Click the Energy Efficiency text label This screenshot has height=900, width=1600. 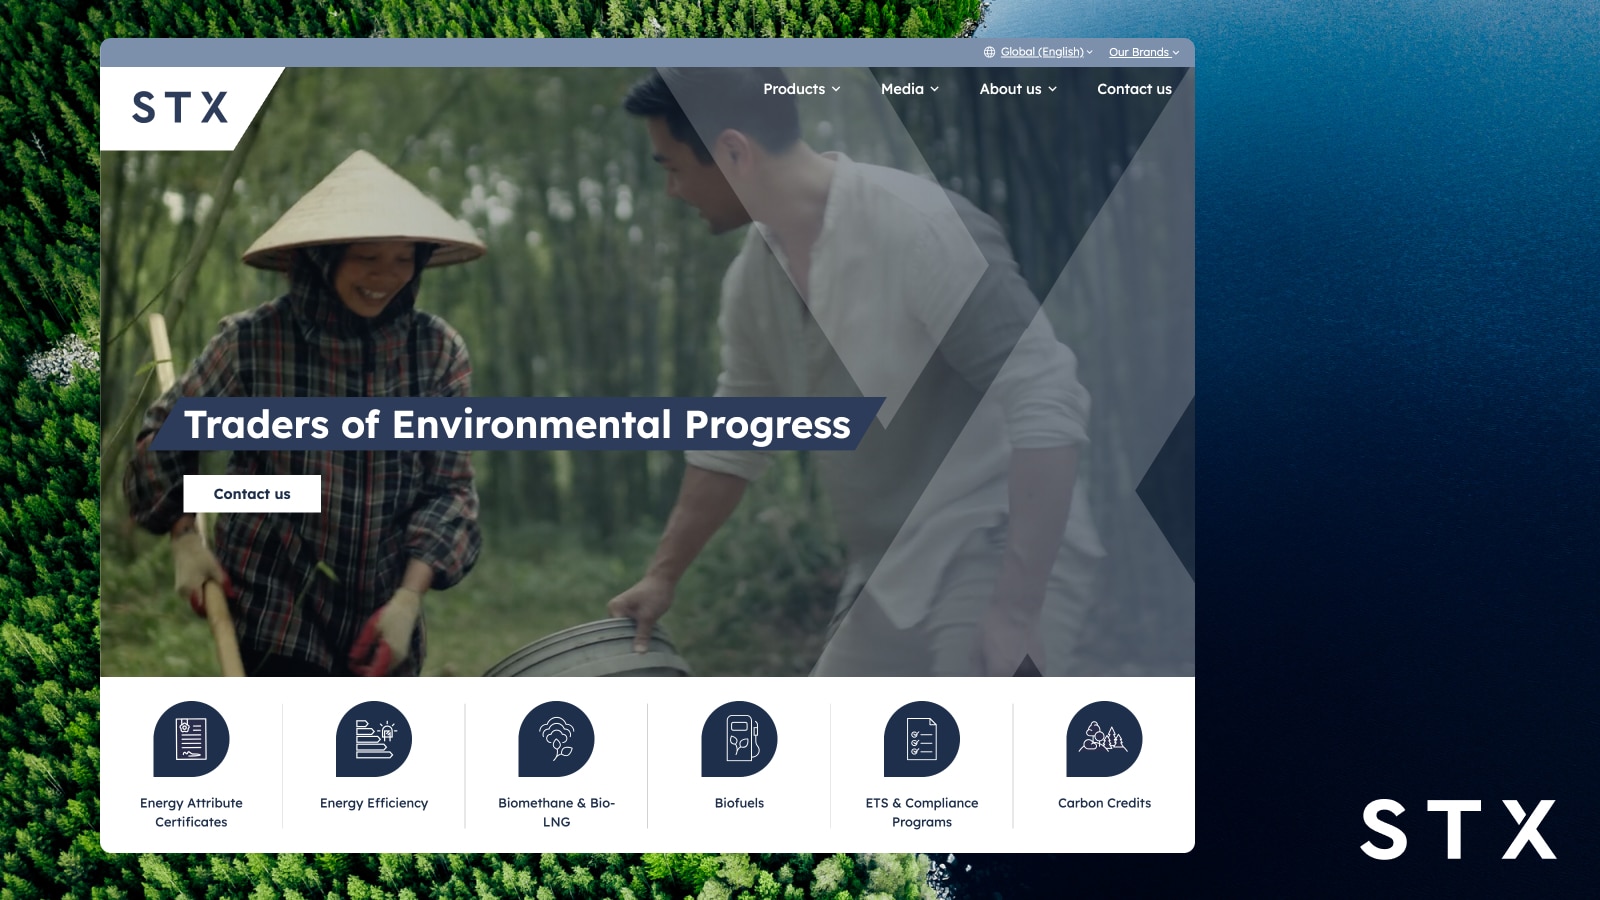374,802
